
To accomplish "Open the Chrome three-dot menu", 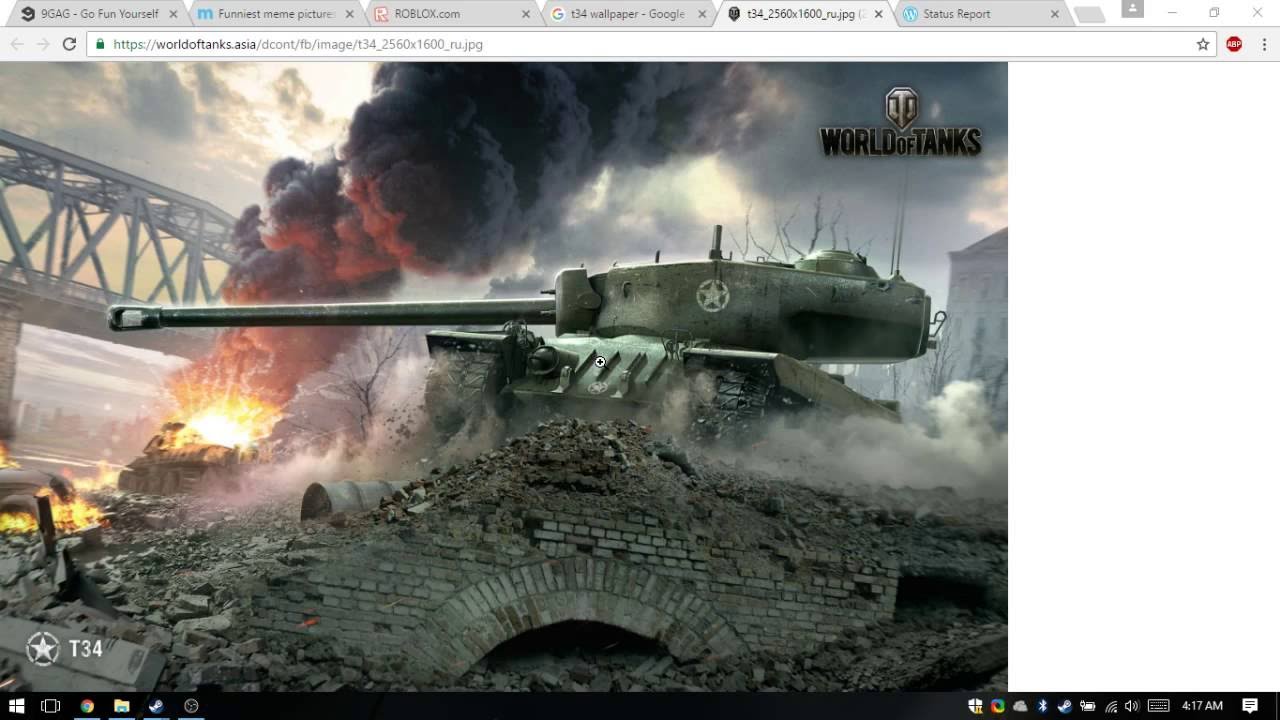I will 1264,44.
